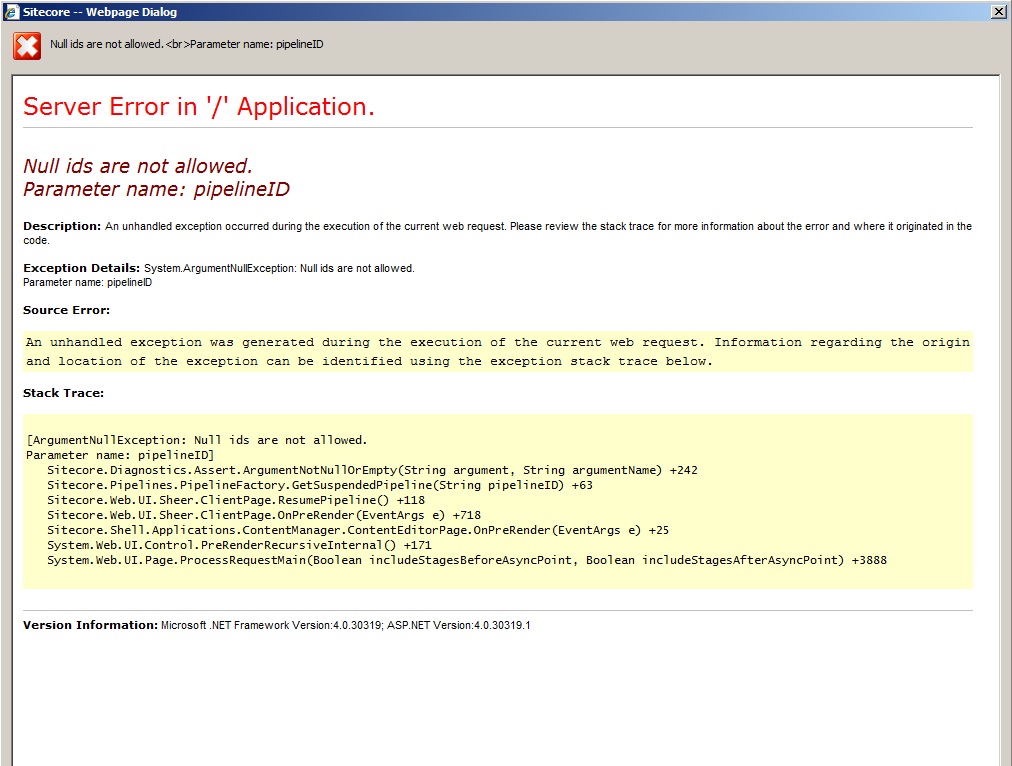
Task: Click the 'ContentEditorPage.OnPreRender' stack trace line
Action: [358, 530]
